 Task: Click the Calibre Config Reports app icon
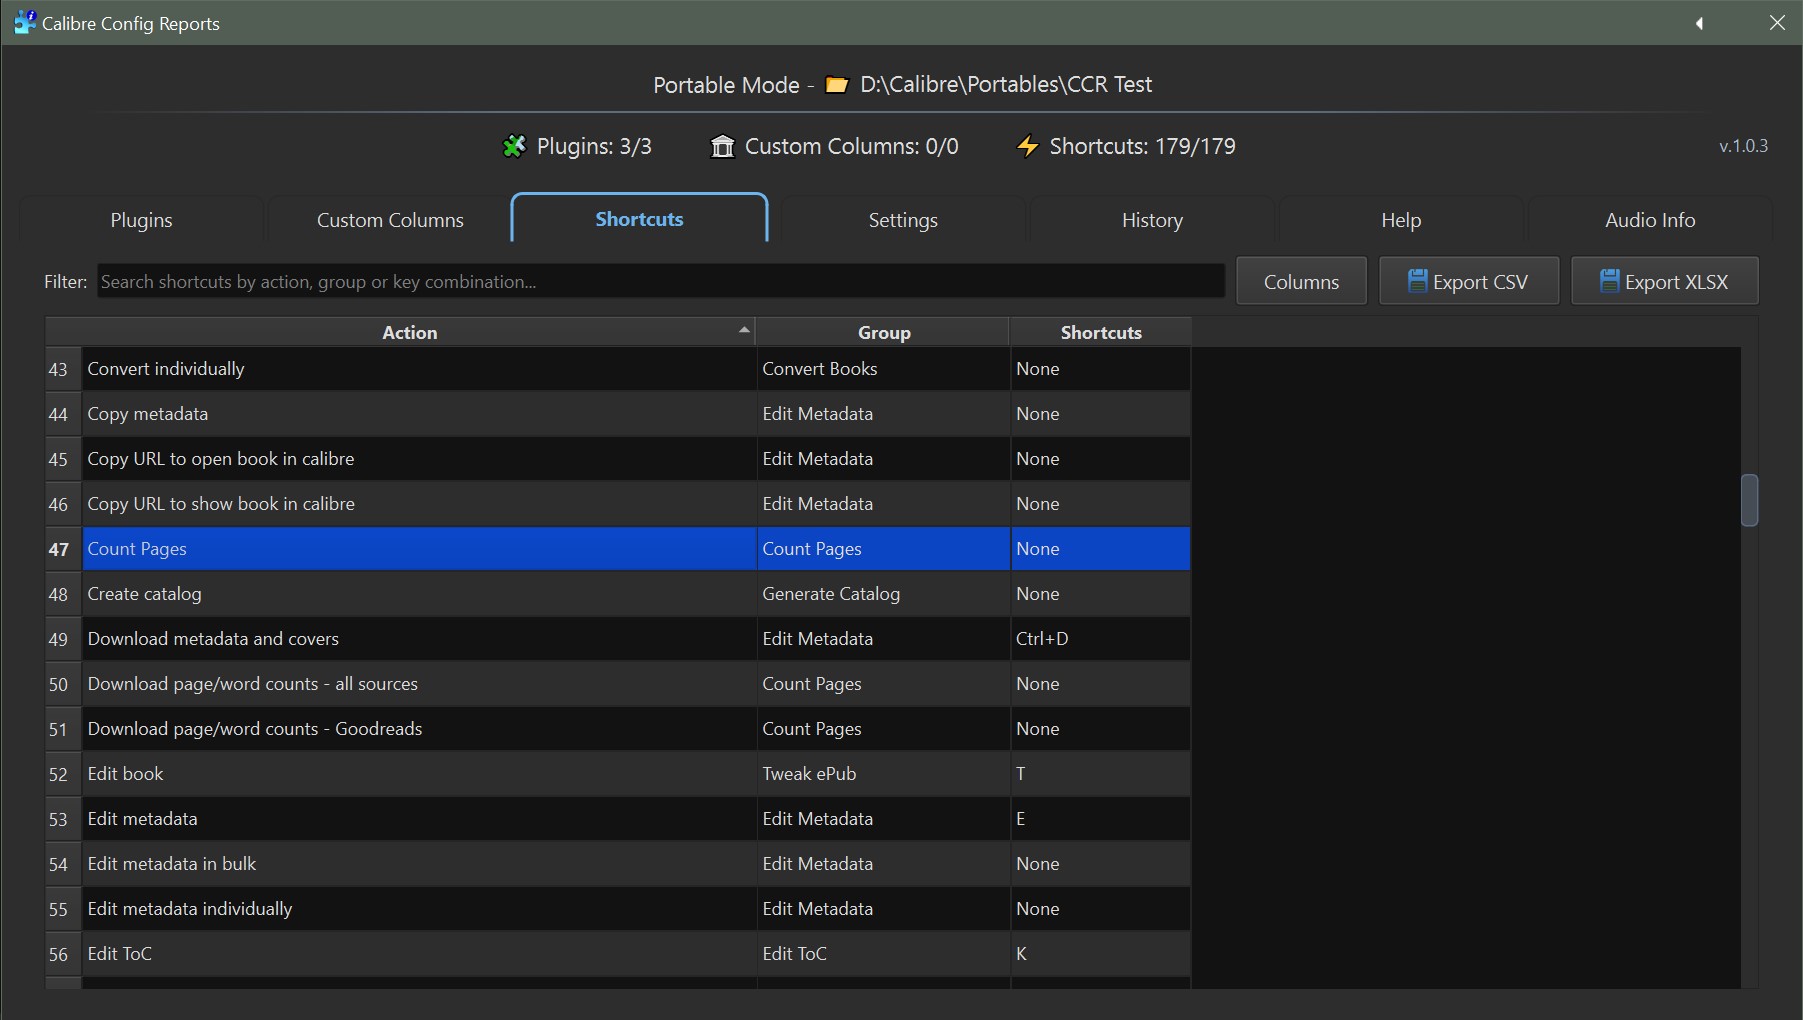coord(24,22)
